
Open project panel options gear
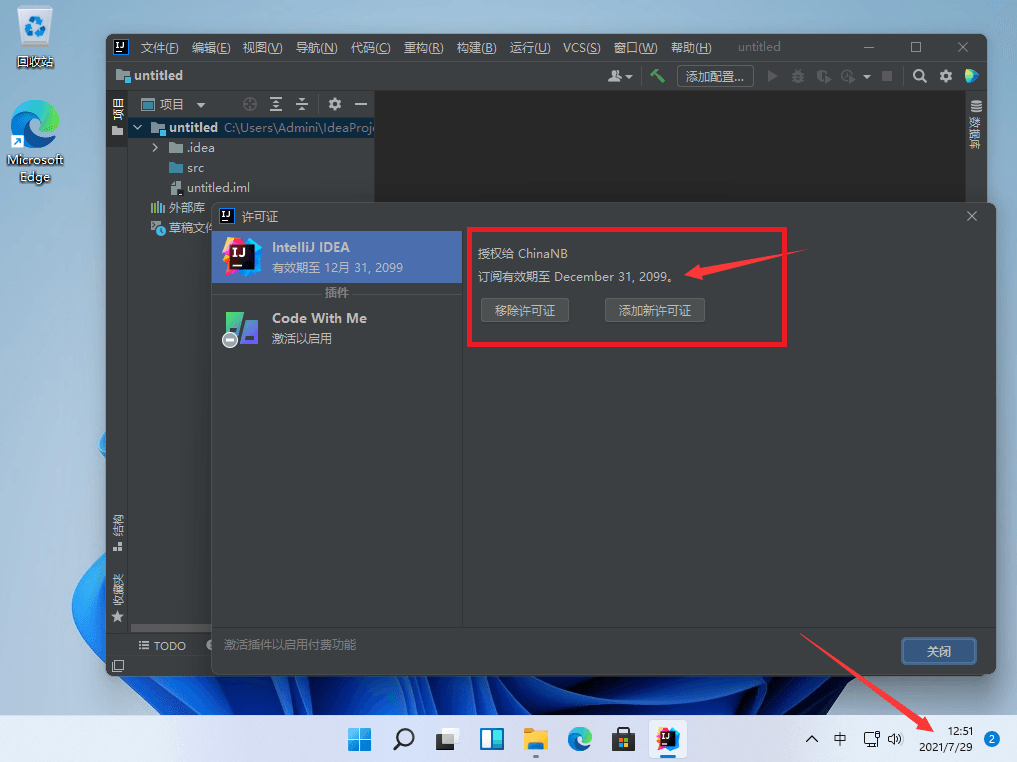(x=335, y=104)
